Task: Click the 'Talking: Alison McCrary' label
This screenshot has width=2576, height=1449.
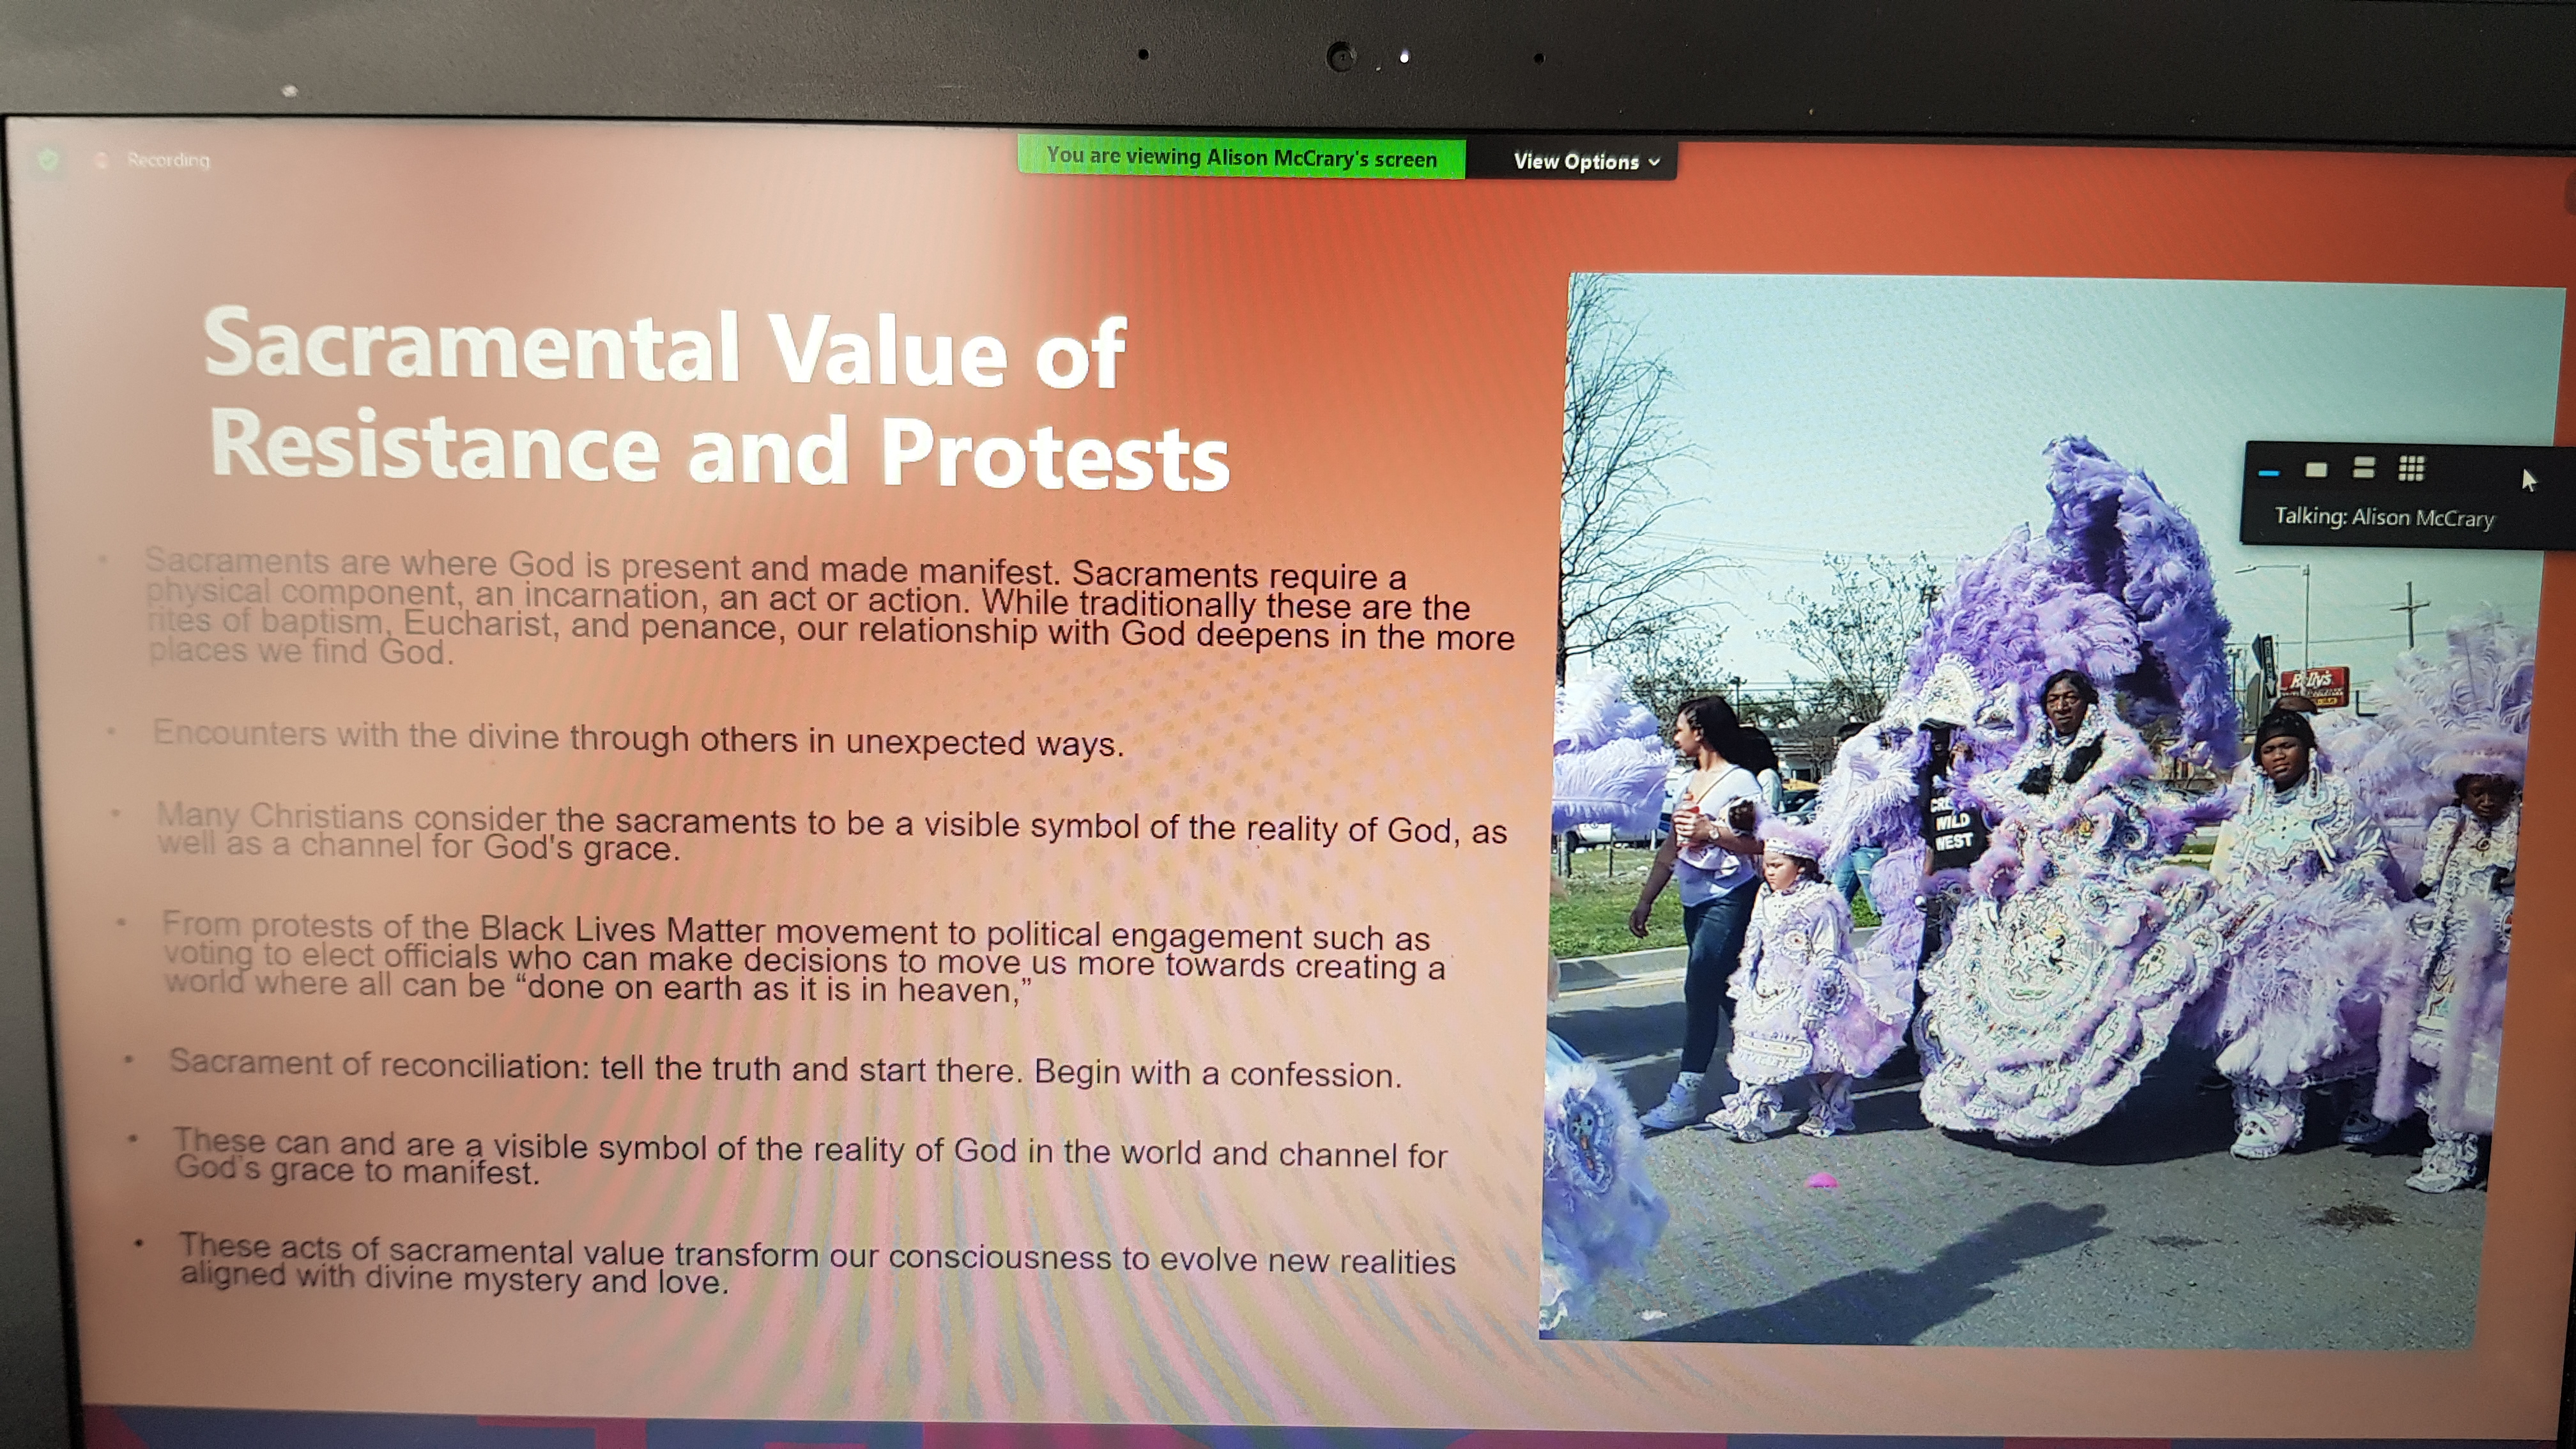Action: tap(2383, 518)
